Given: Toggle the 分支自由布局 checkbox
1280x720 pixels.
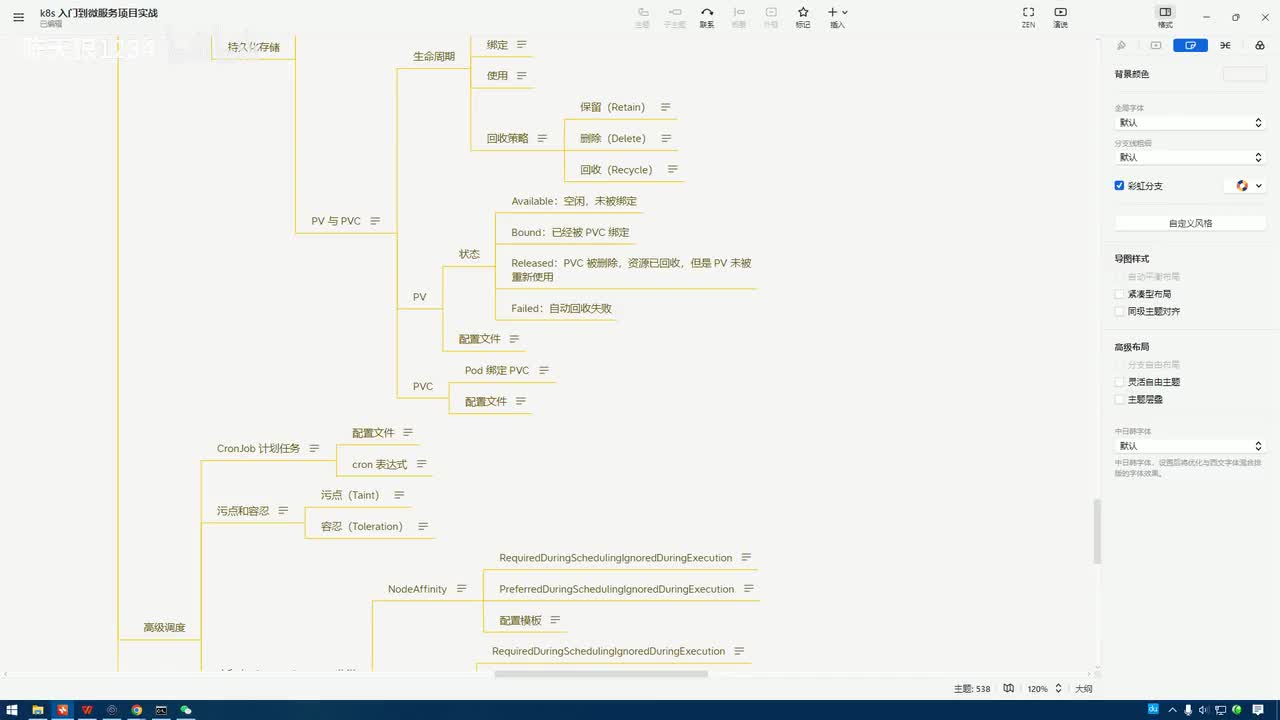Looking at the screenshot, I should pyautogui.click(x=1120, y=365).
